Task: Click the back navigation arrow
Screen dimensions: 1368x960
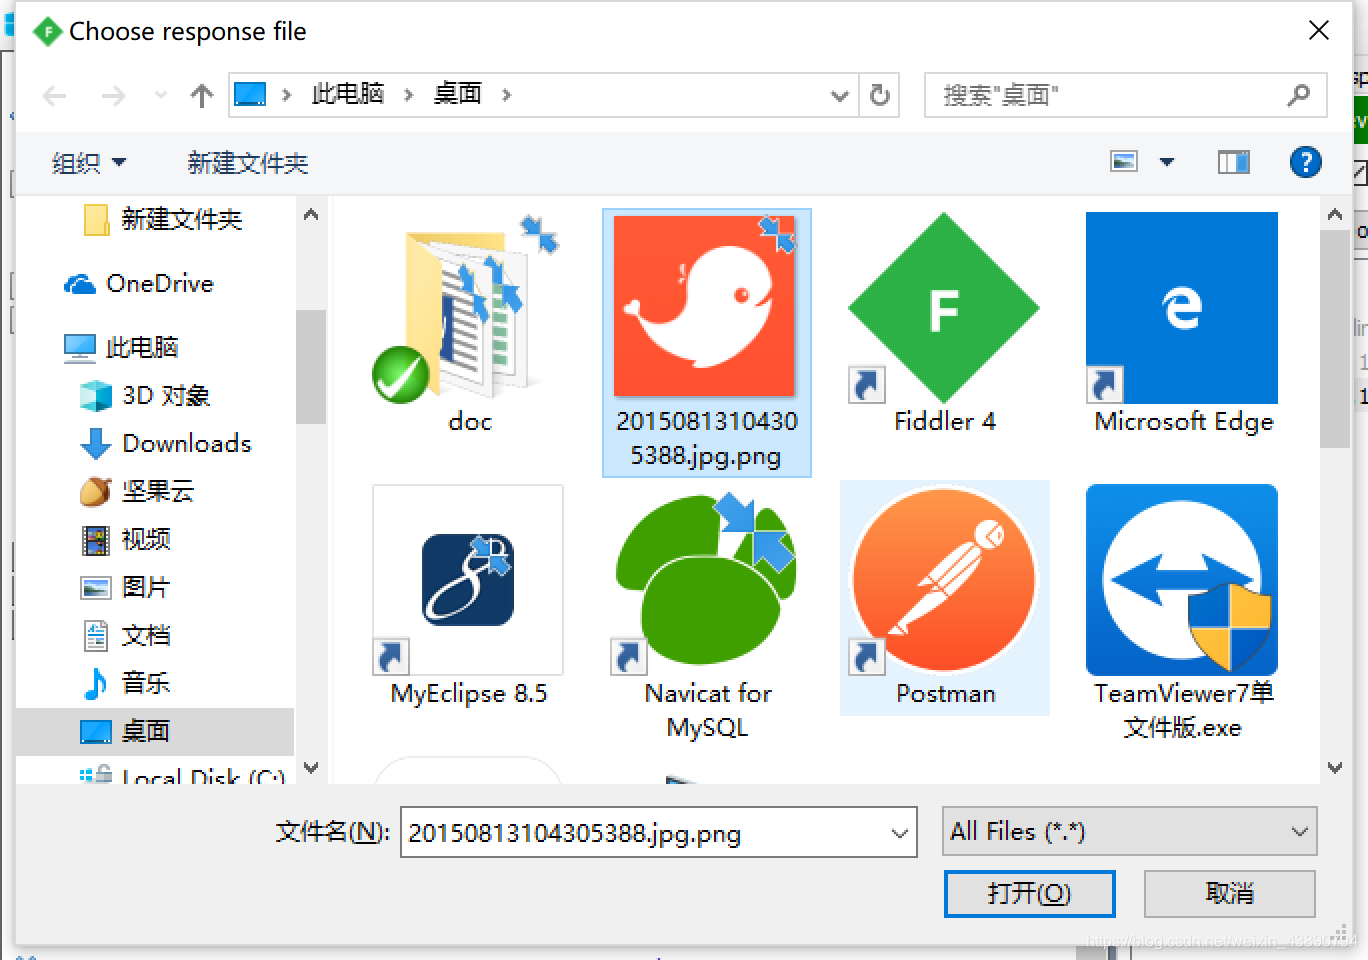Action: point(54,95)
